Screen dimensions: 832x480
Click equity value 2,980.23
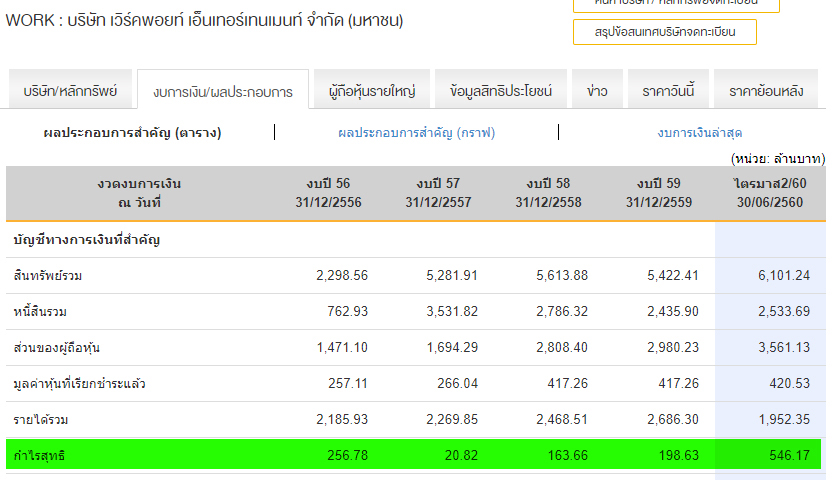(x=672, y=347)
